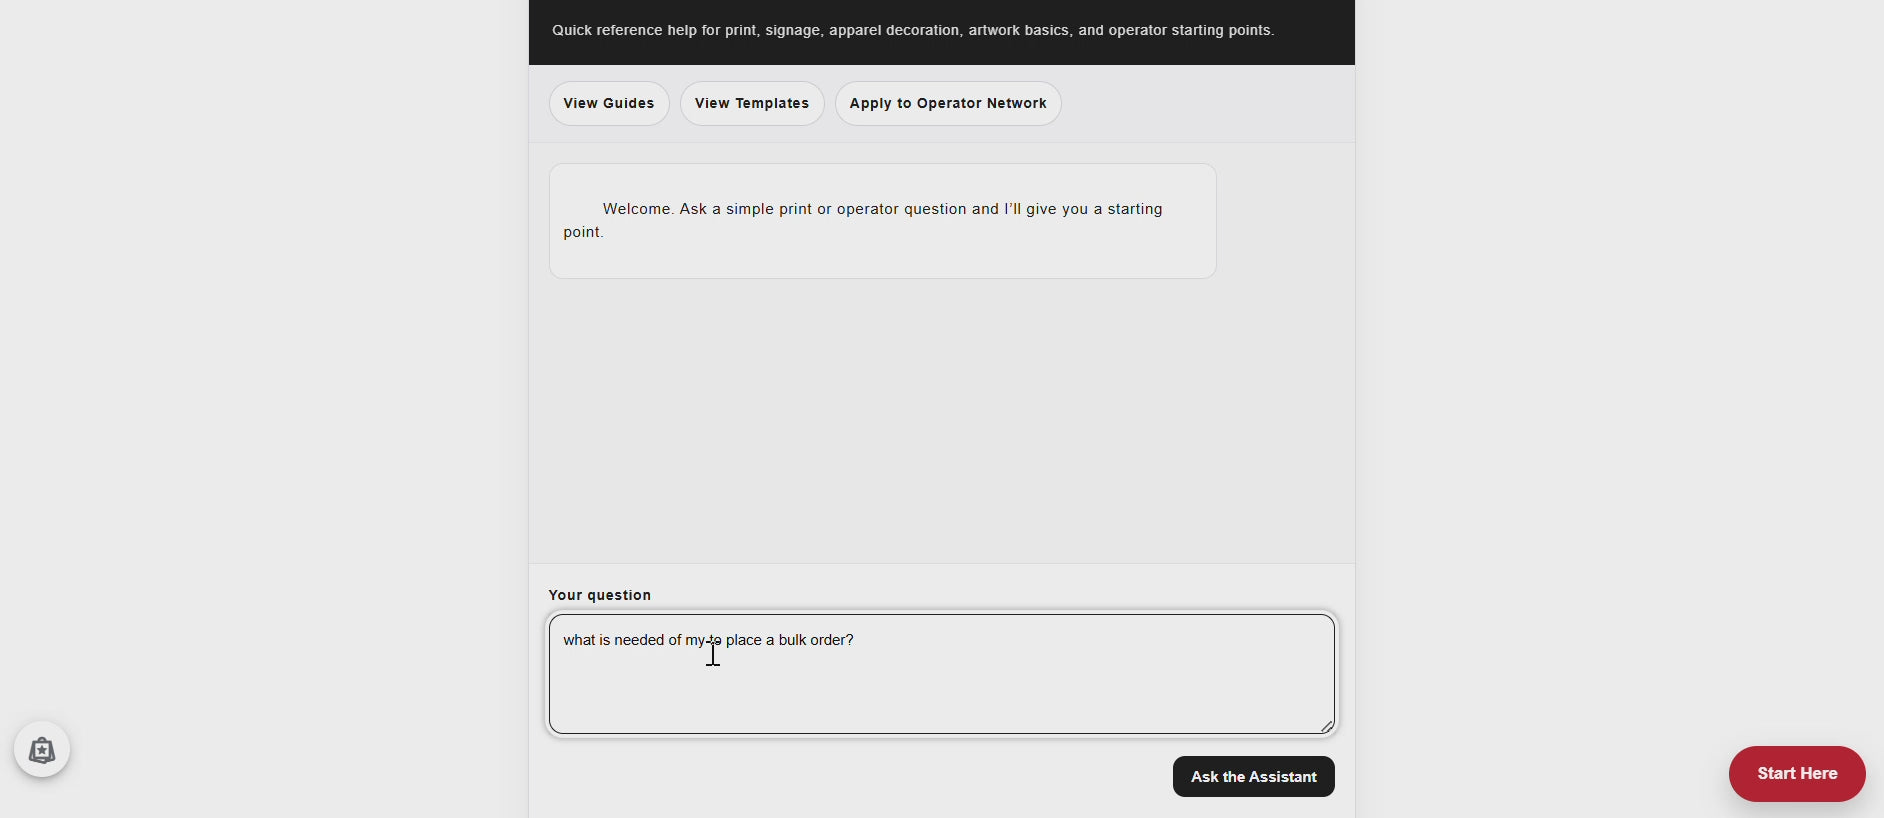Select Apply to Operator Network
1884x818 pixels.
click(x=948, y=103)
